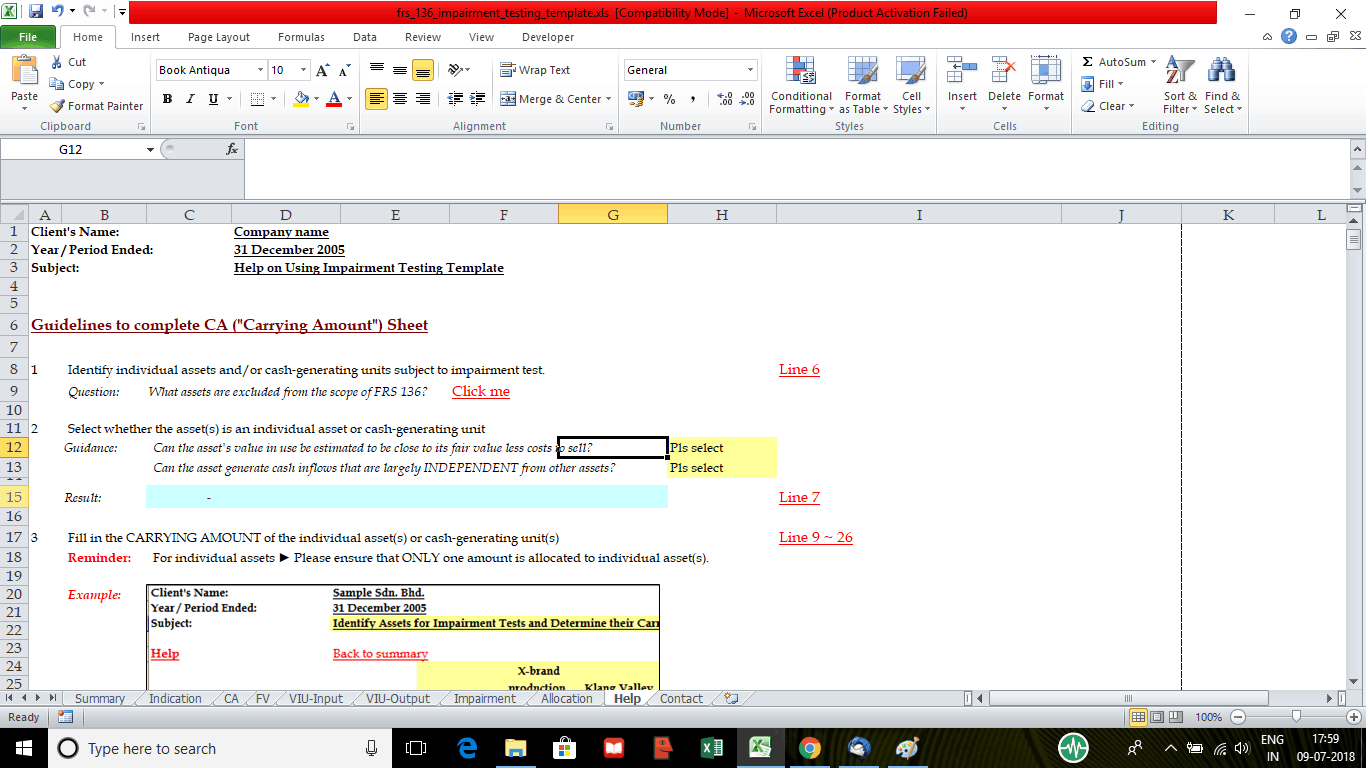Expand the Name Box dropdown

coord(150,149)
